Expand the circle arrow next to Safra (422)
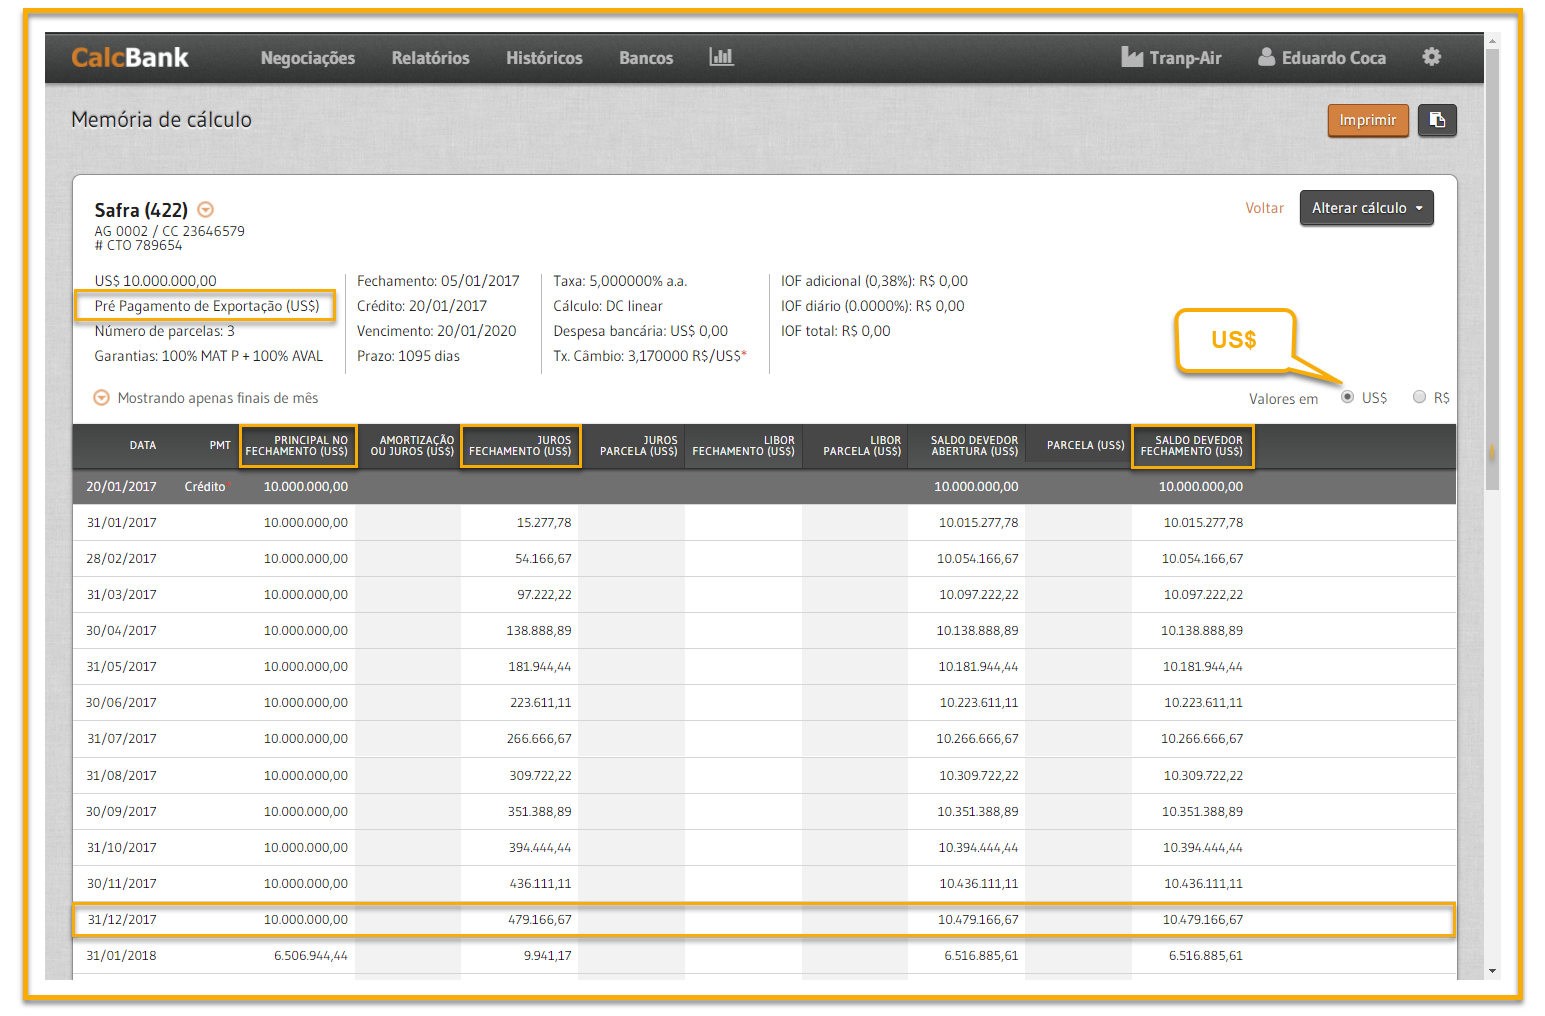Viewport: 1545px width, 1016px height. [205, 209]
